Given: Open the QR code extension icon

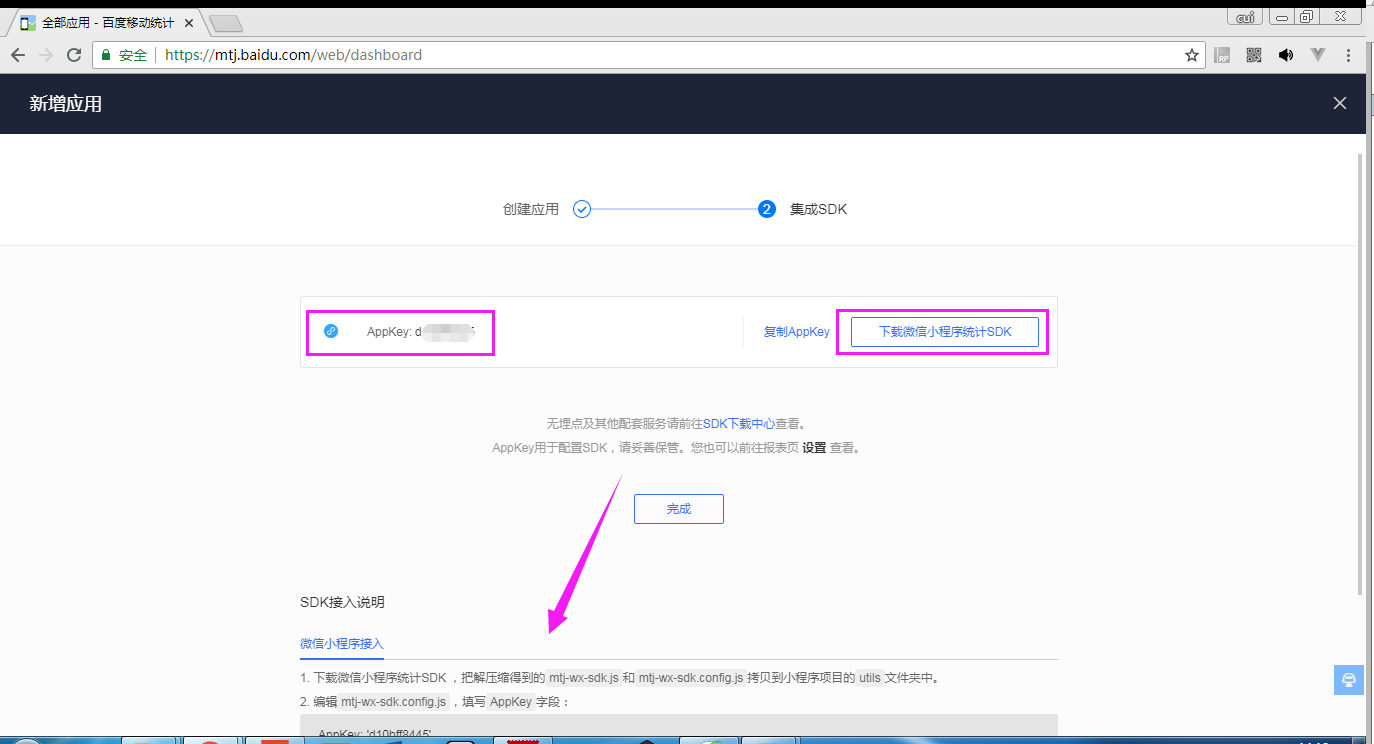Looking at the screenshot, I should click(1254, 55).
